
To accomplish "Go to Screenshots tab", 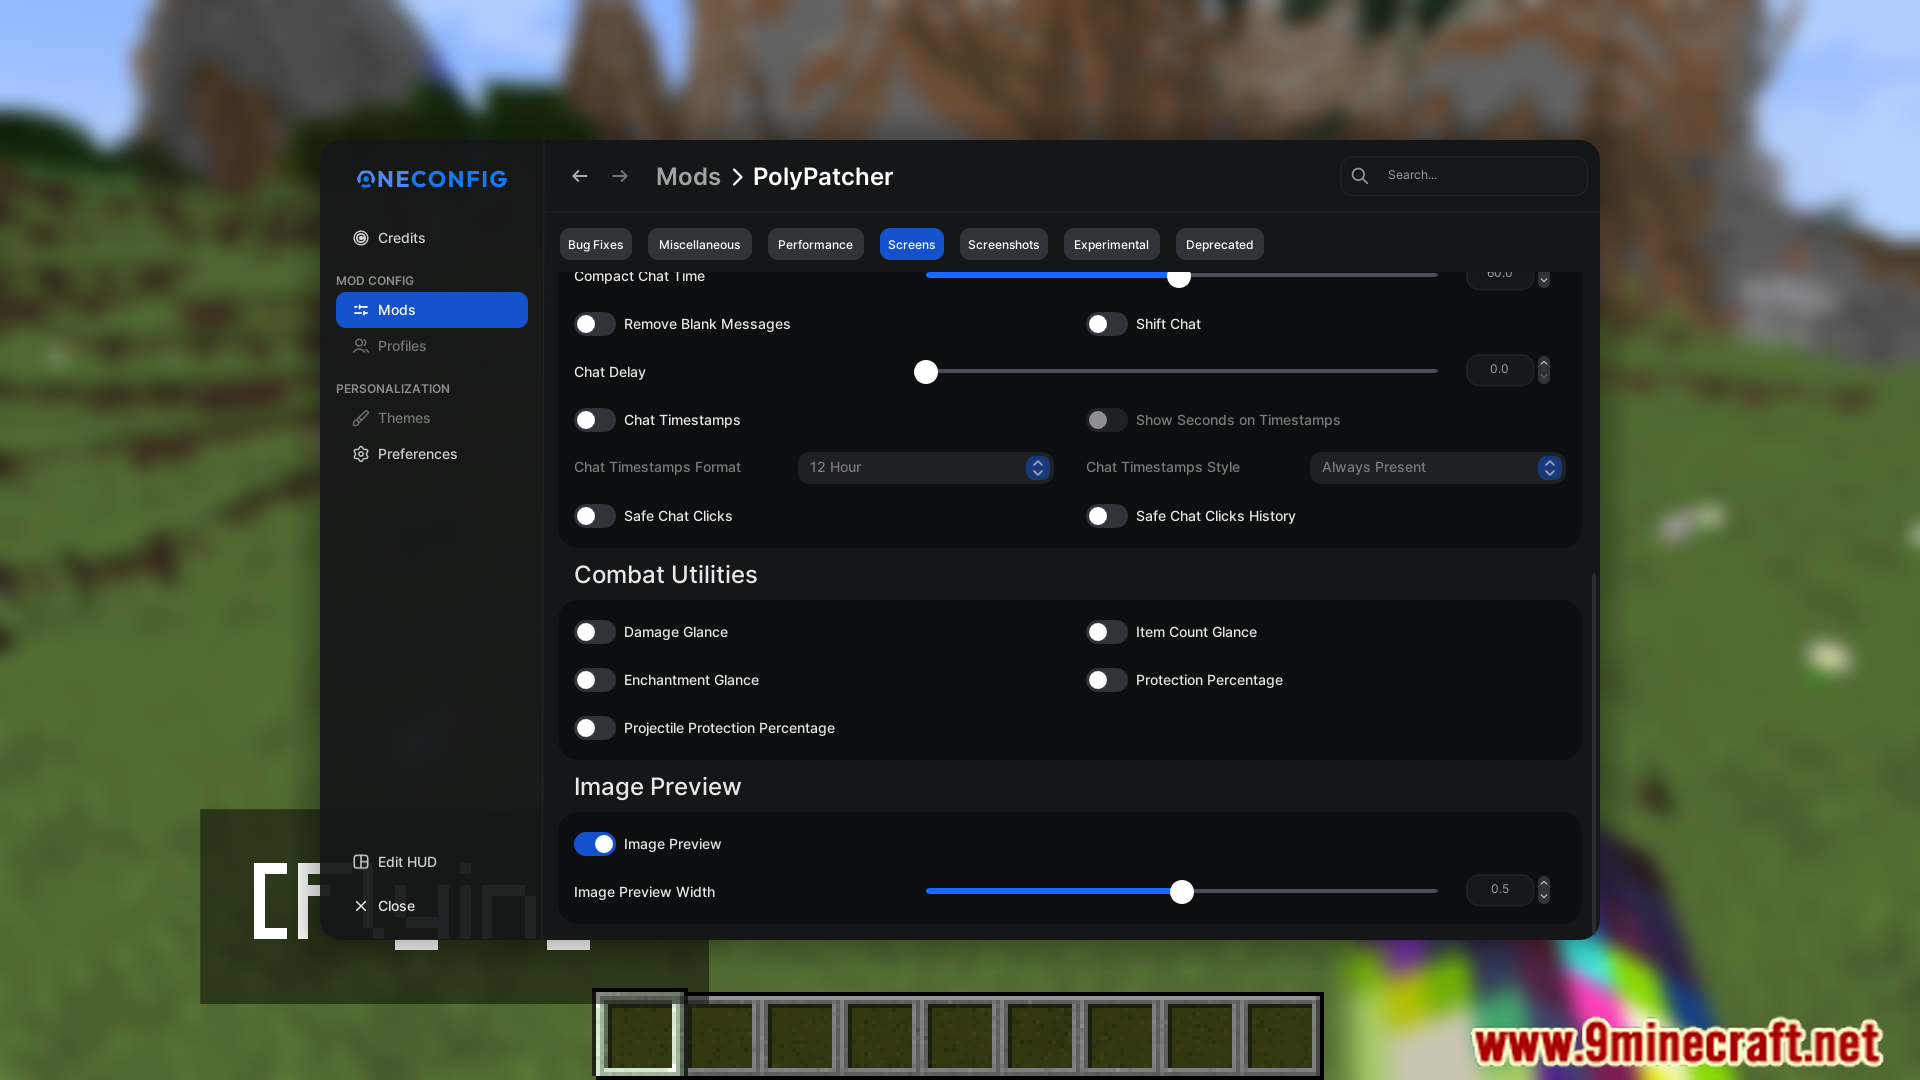I will coord(1003,244).
